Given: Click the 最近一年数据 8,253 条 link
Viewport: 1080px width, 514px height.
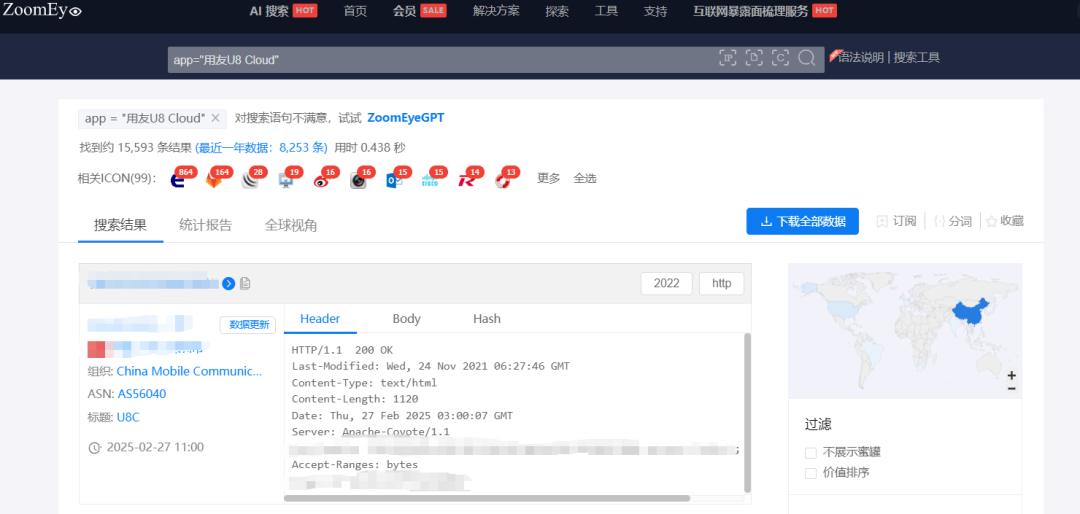Looking at the screenshot, I should [262, 147].
